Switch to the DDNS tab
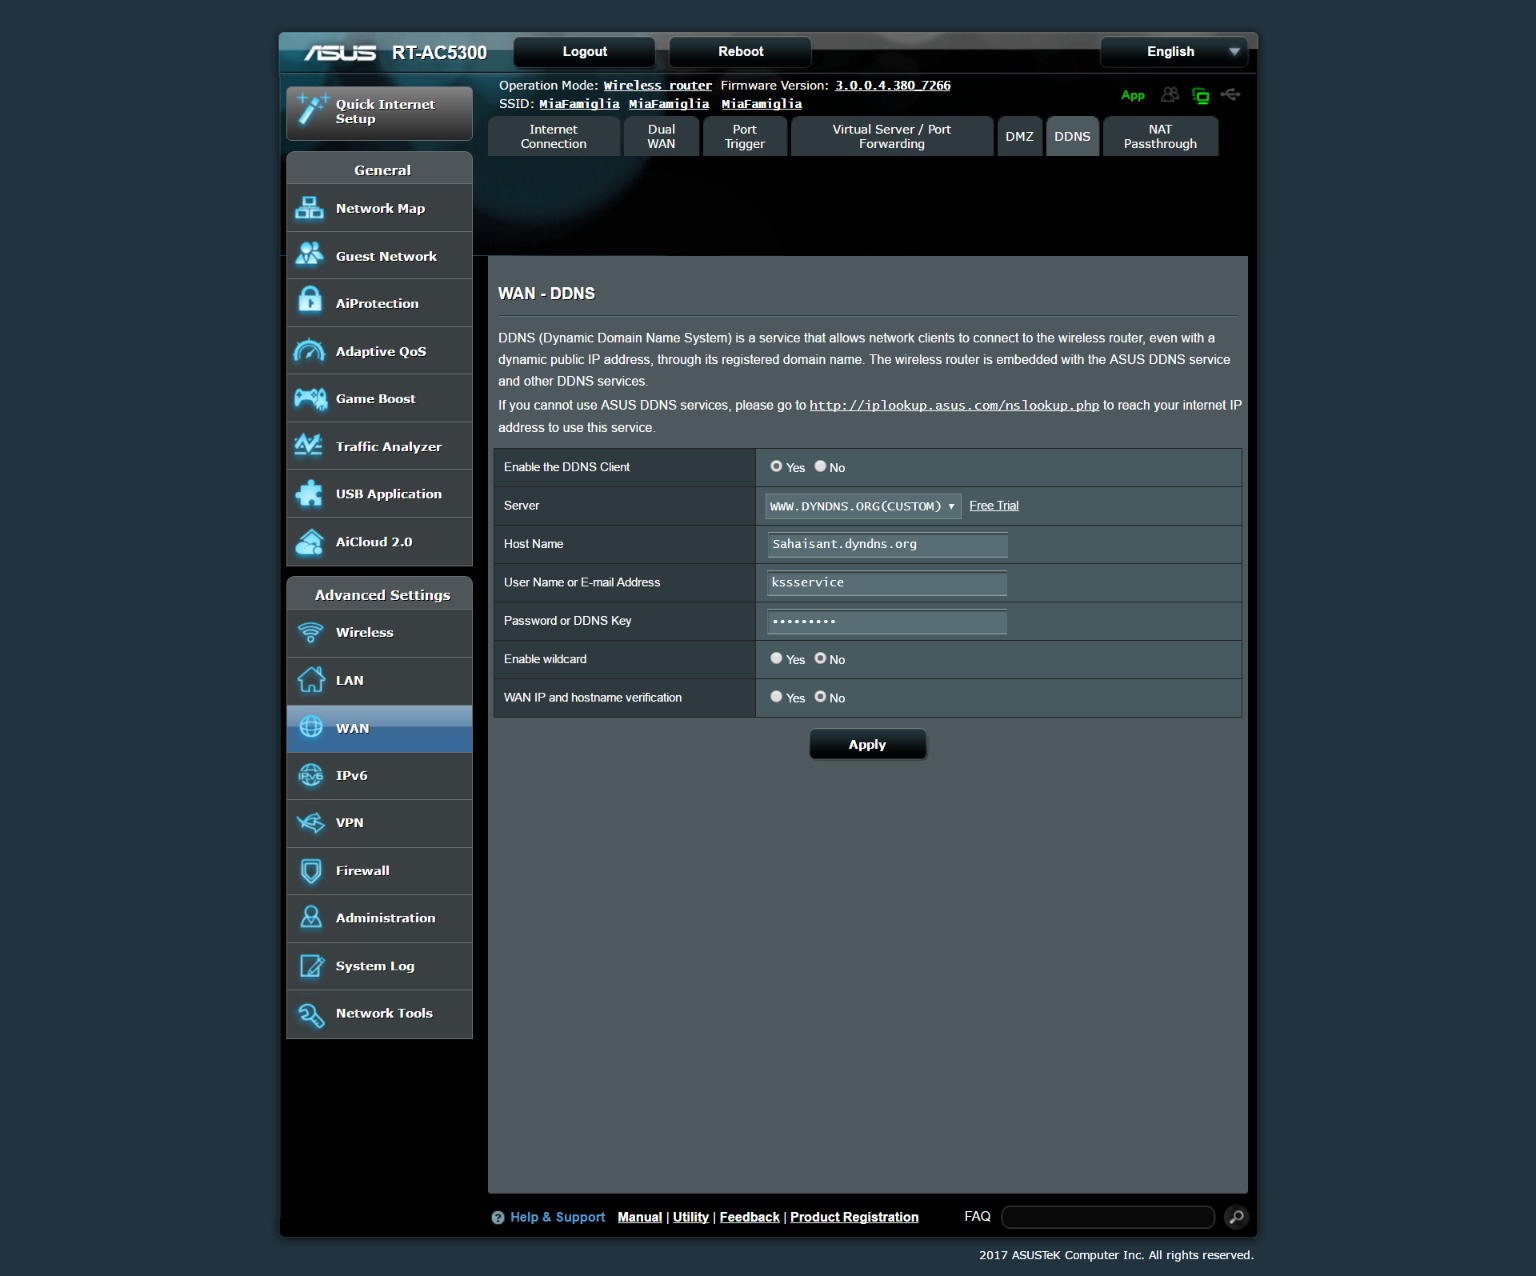Image resolution: width=1536 pixels, height=1276 pixels. pos(1072,137)
